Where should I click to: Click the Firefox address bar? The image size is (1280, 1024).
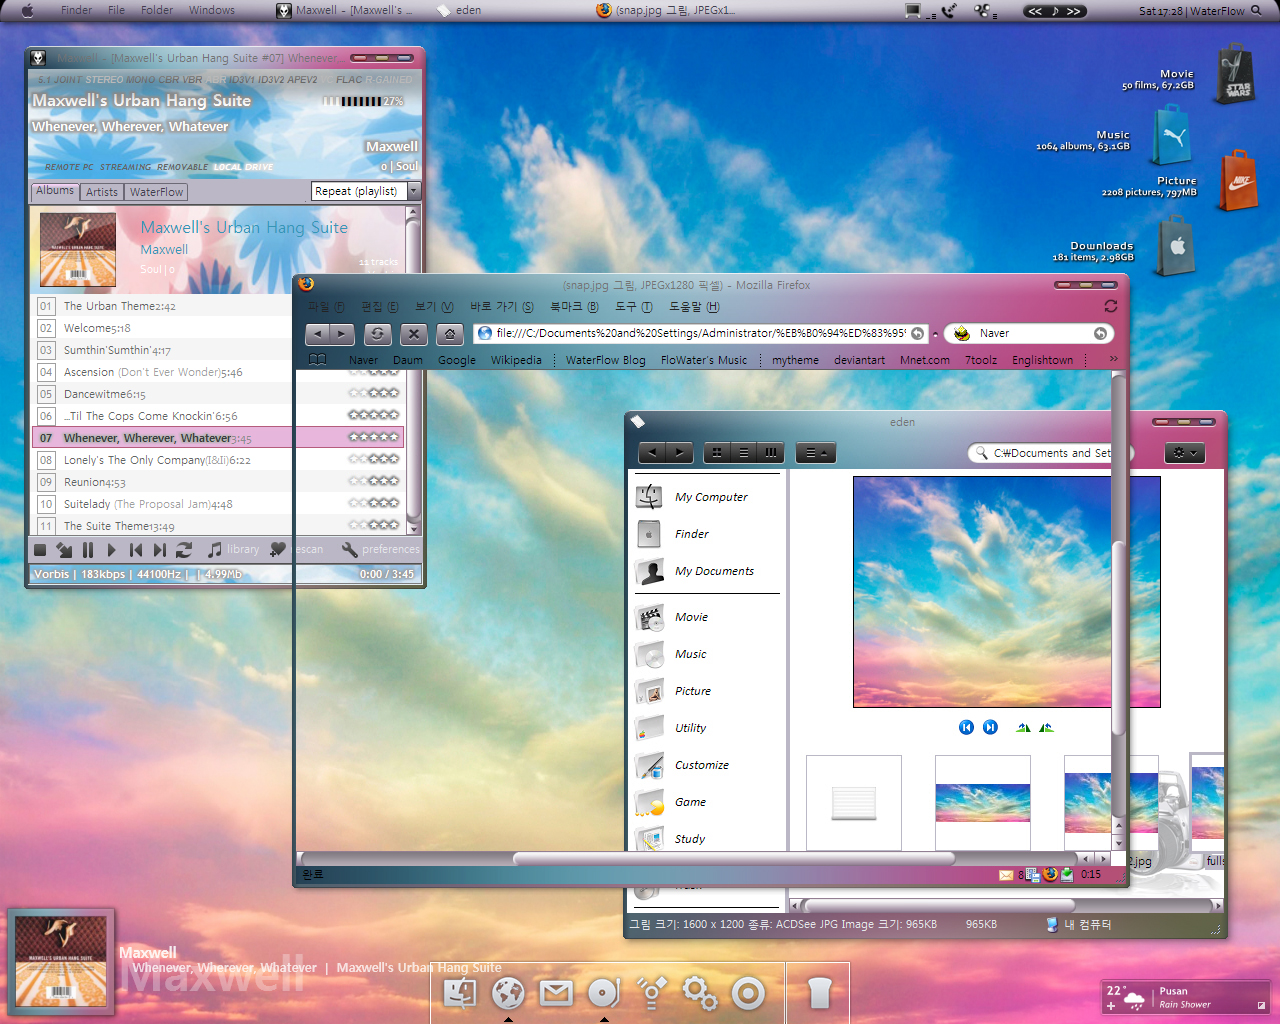tap(701, 333)
